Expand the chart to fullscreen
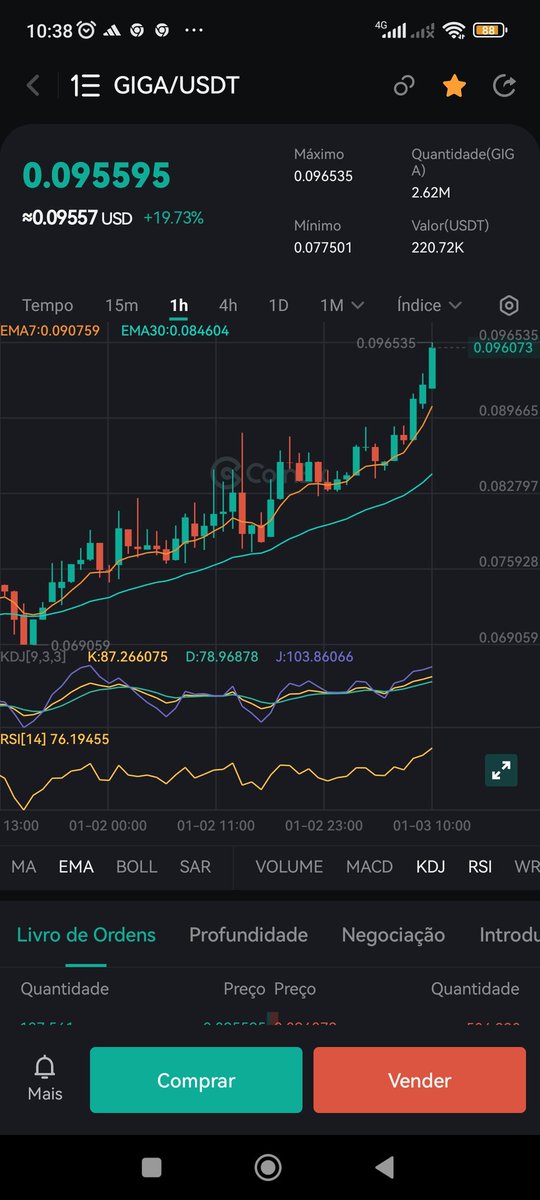 (501, 769)
